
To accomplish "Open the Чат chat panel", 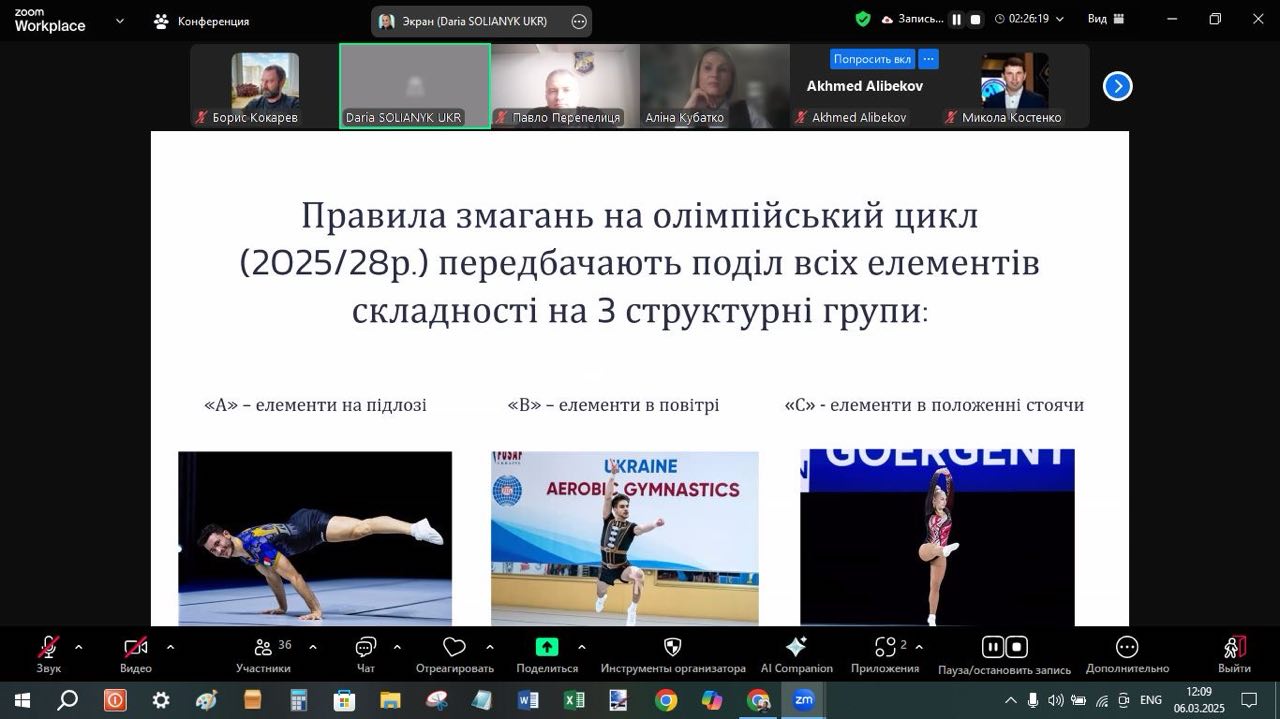I will click(x=366, y=653).
